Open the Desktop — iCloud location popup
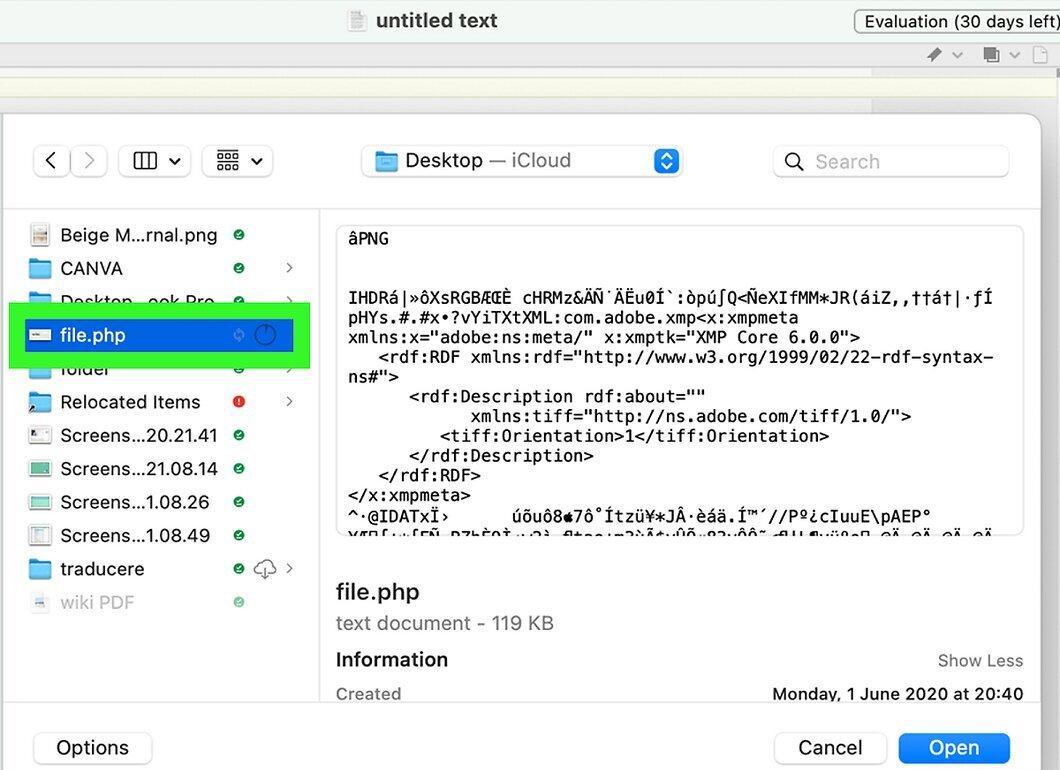The image size is (1060, 770). (521, 161)
